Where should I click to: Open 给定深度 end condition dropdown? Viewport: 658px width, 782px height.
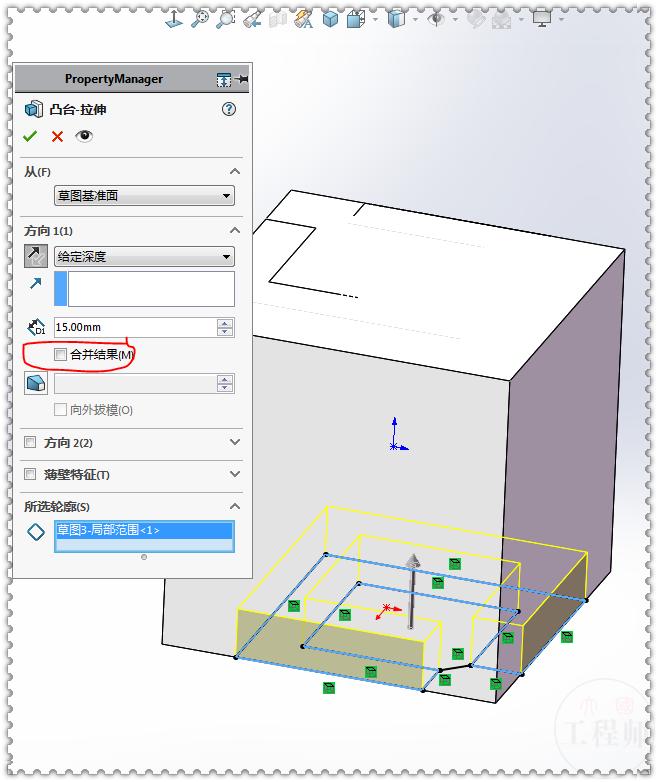144,257
